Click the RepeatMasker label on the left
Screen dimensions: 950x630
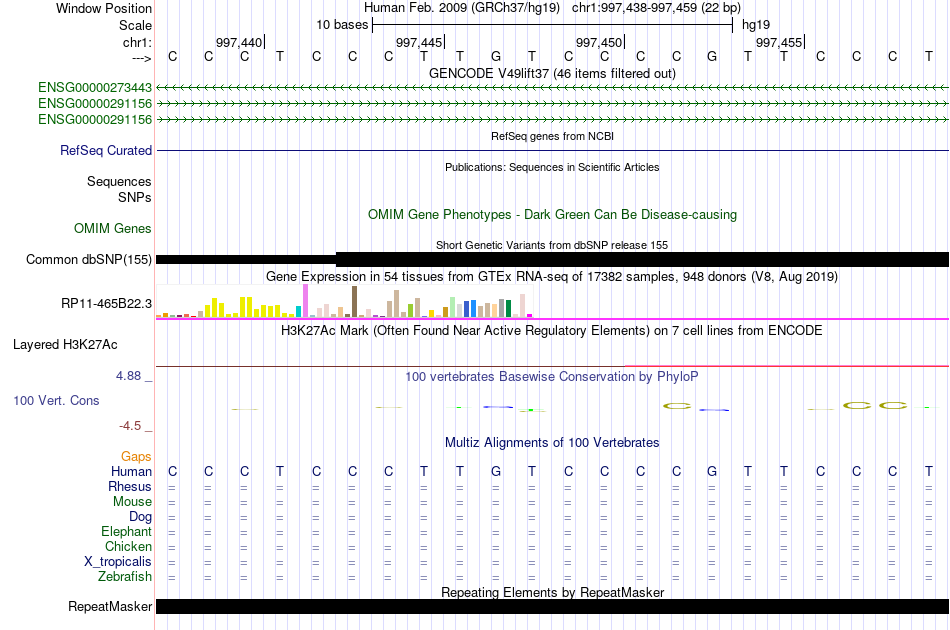point(110,606)
